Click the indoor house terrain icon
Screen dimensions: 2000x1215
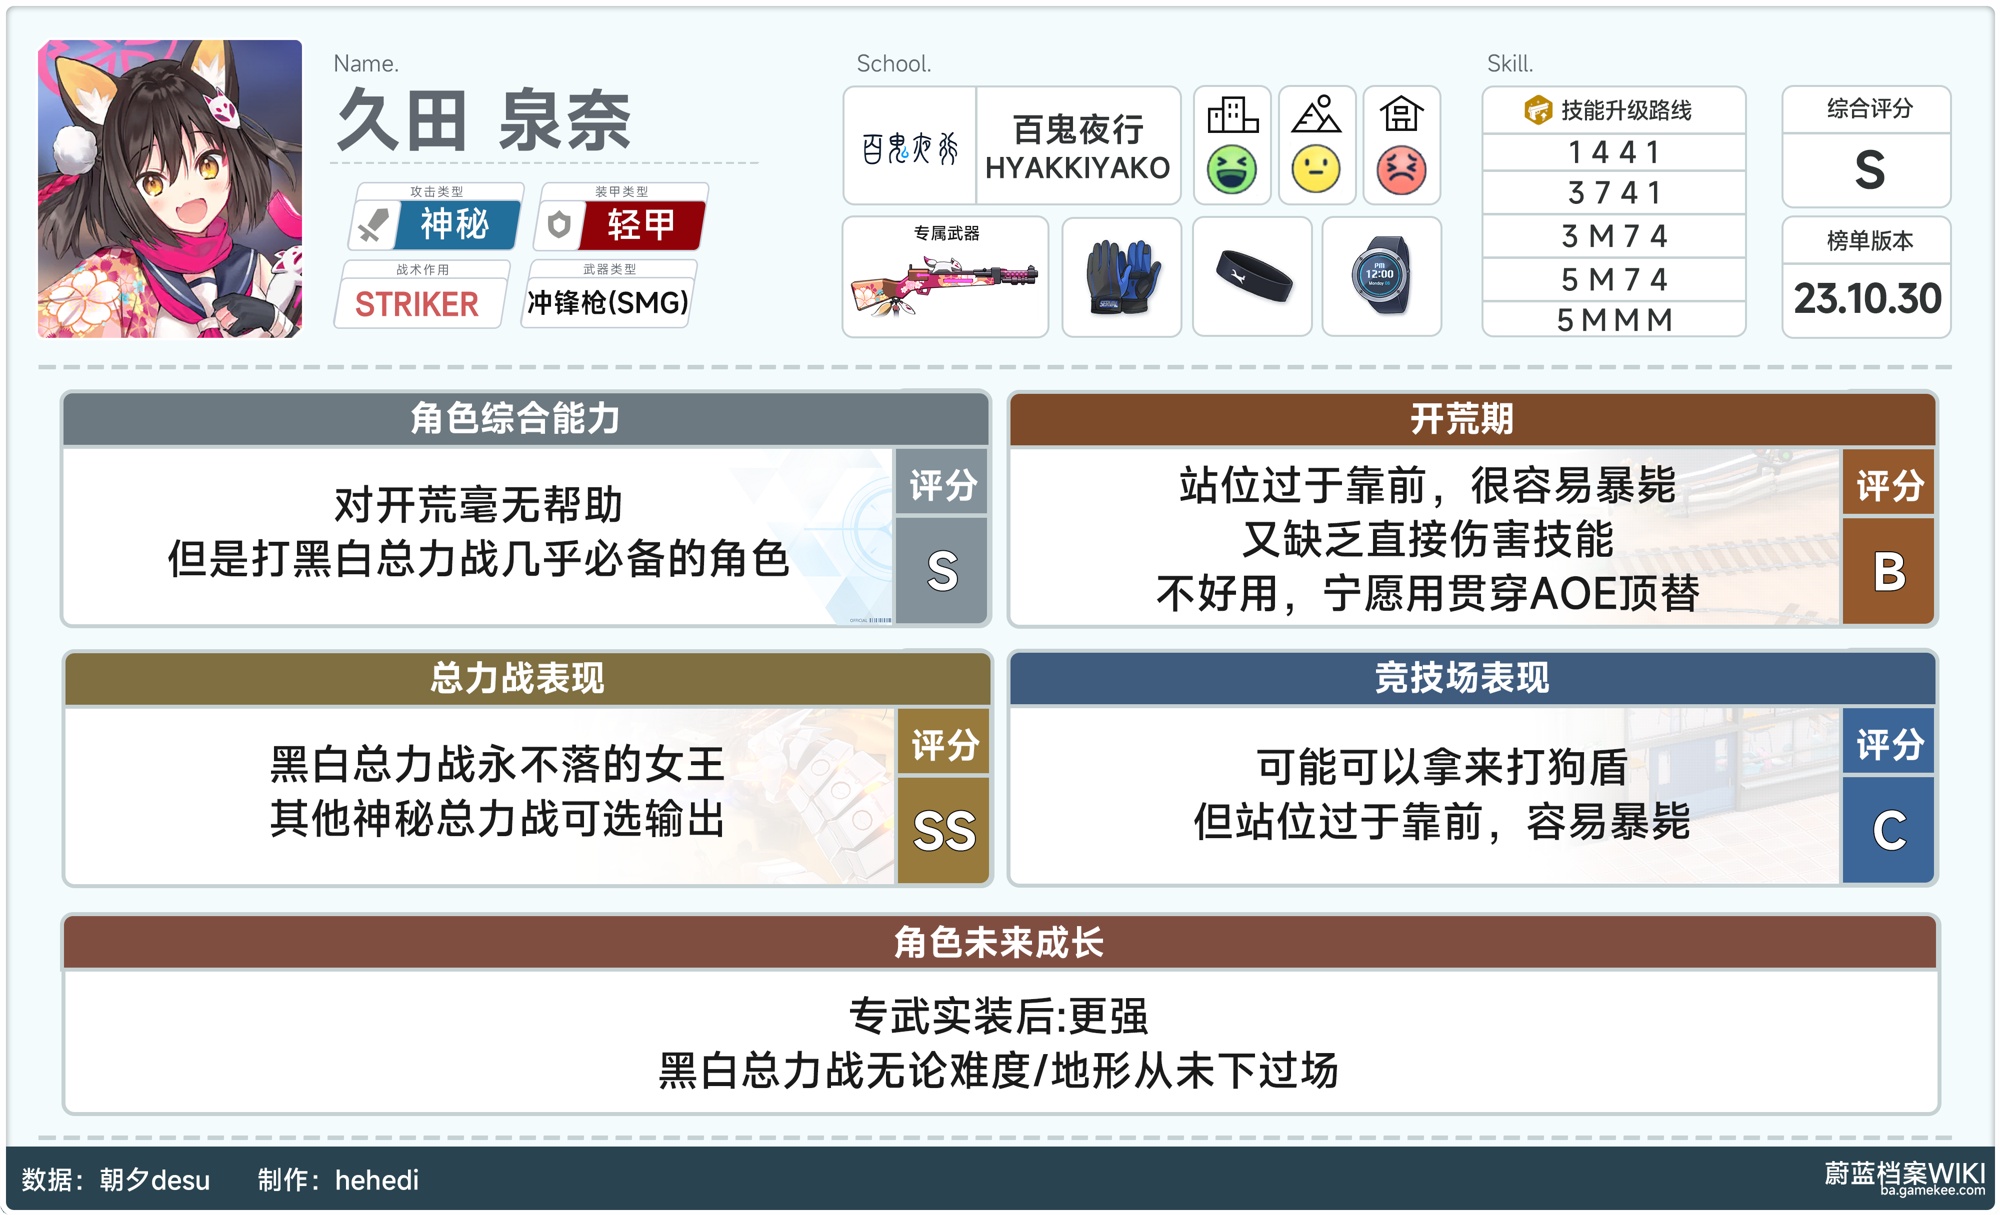click(1401, 115)
